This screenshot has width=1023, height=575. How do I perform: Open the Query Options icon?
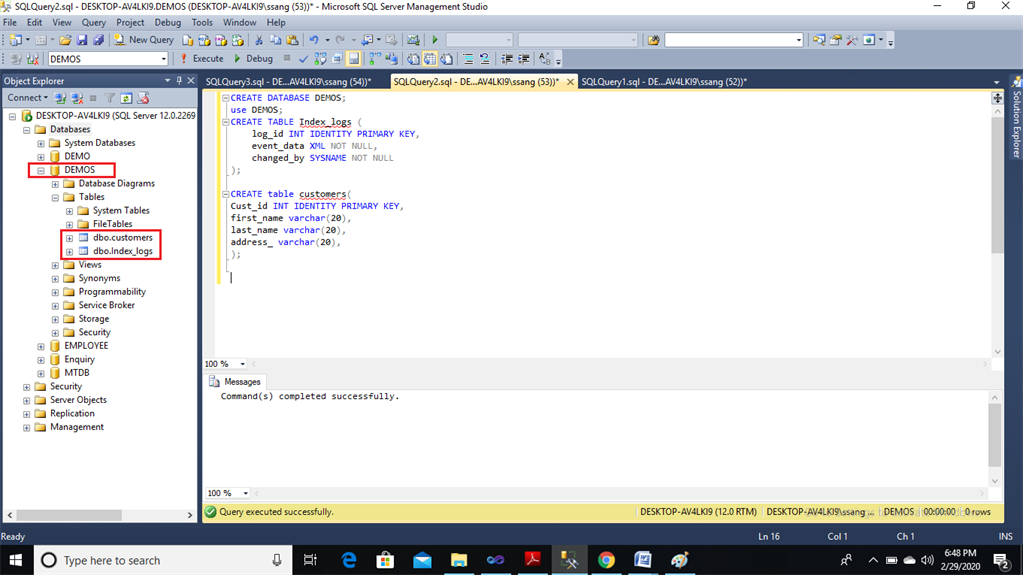(337, 59)
